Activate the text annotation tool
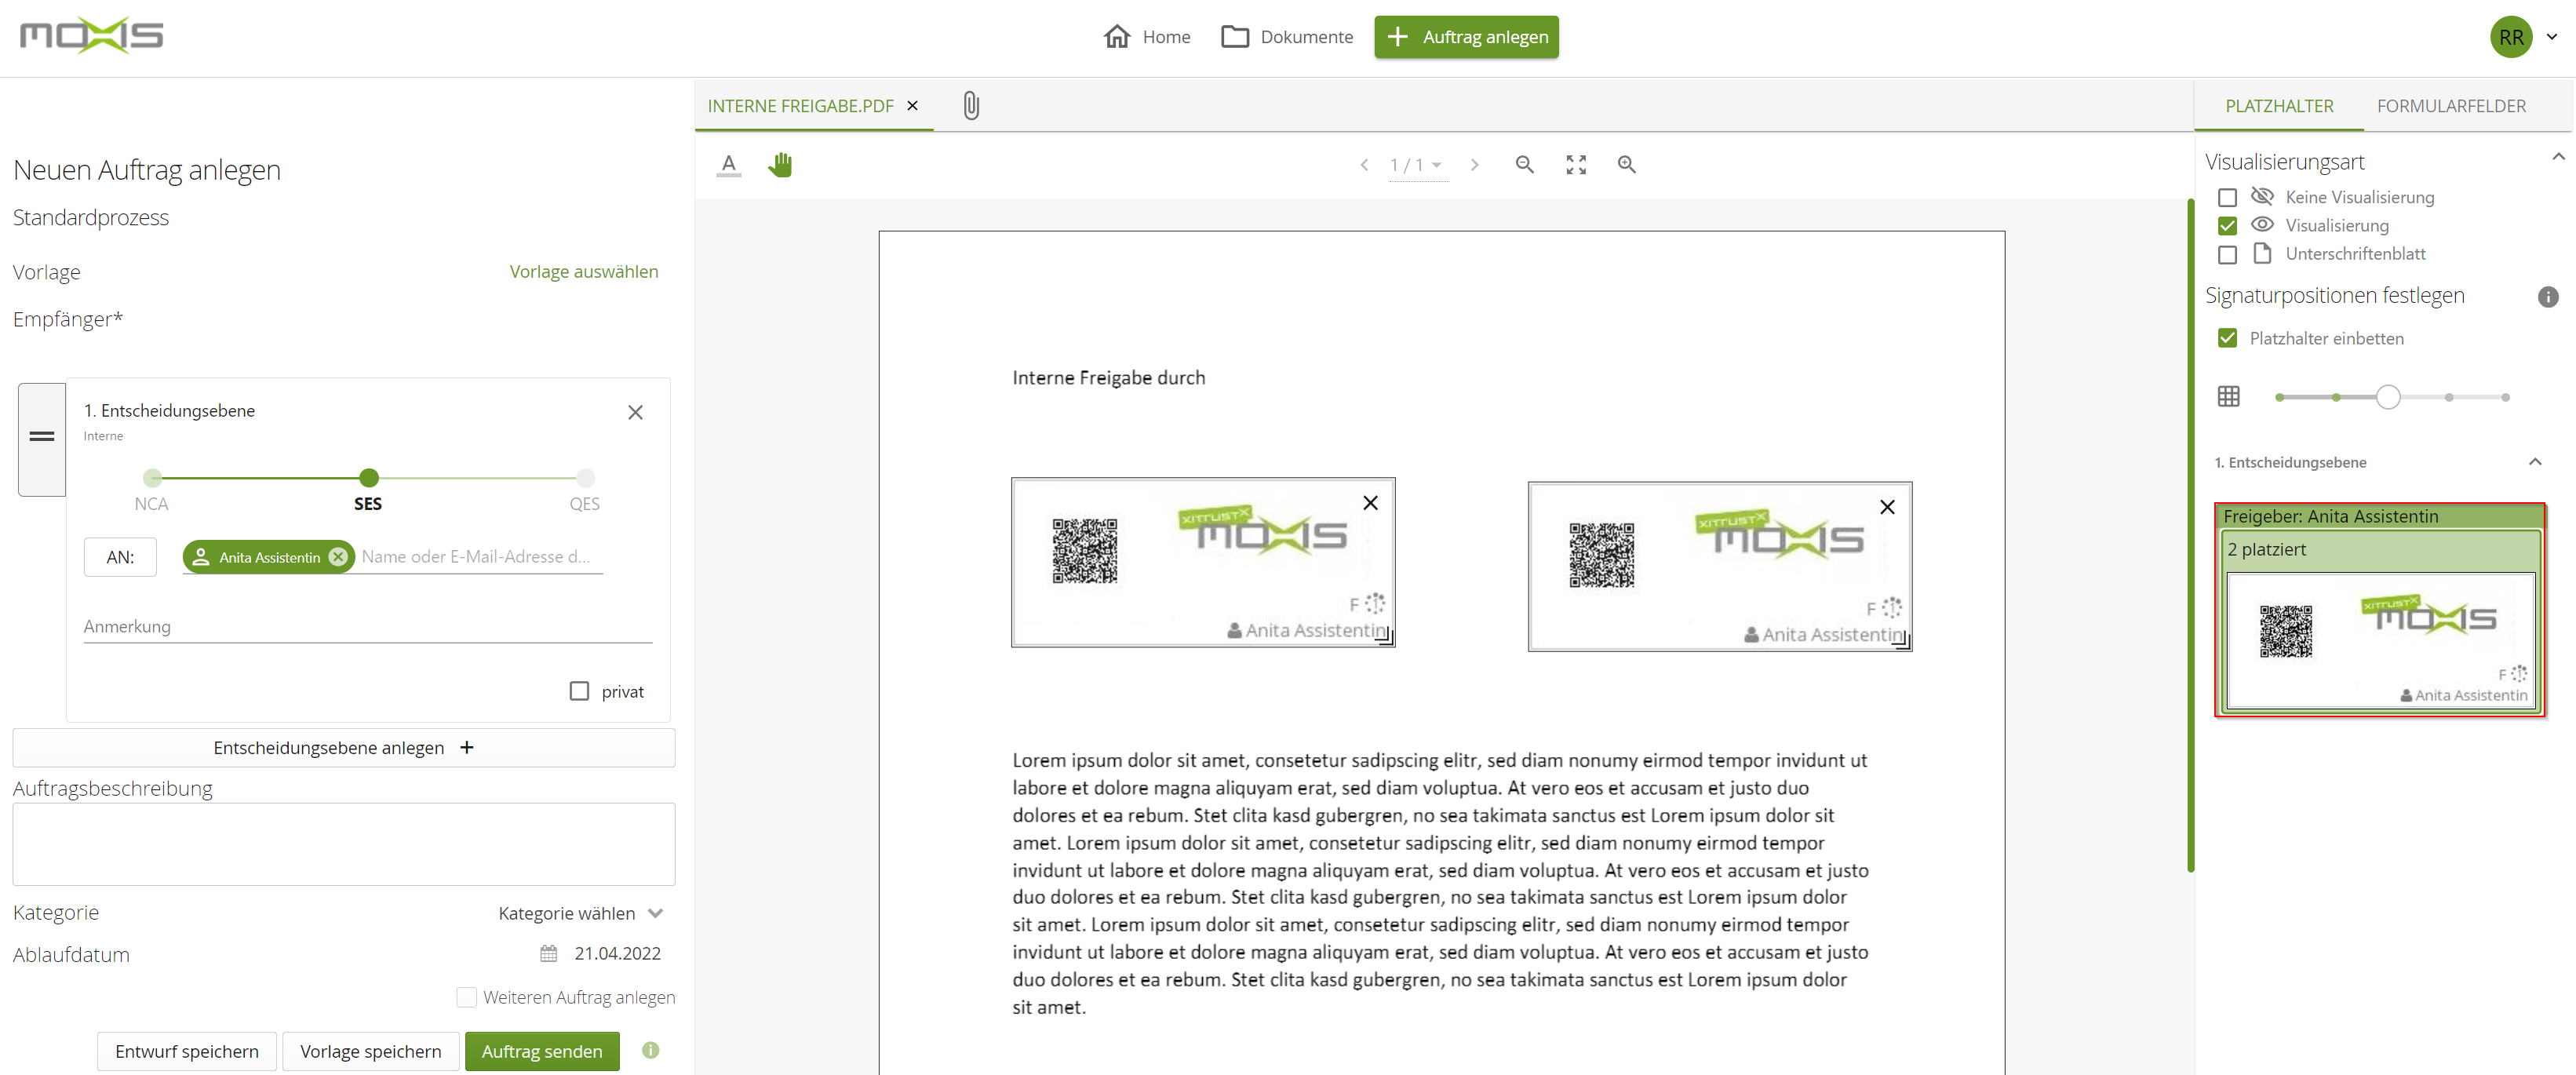Viewport: 2576px width, 1075px height. click(729, 164)
